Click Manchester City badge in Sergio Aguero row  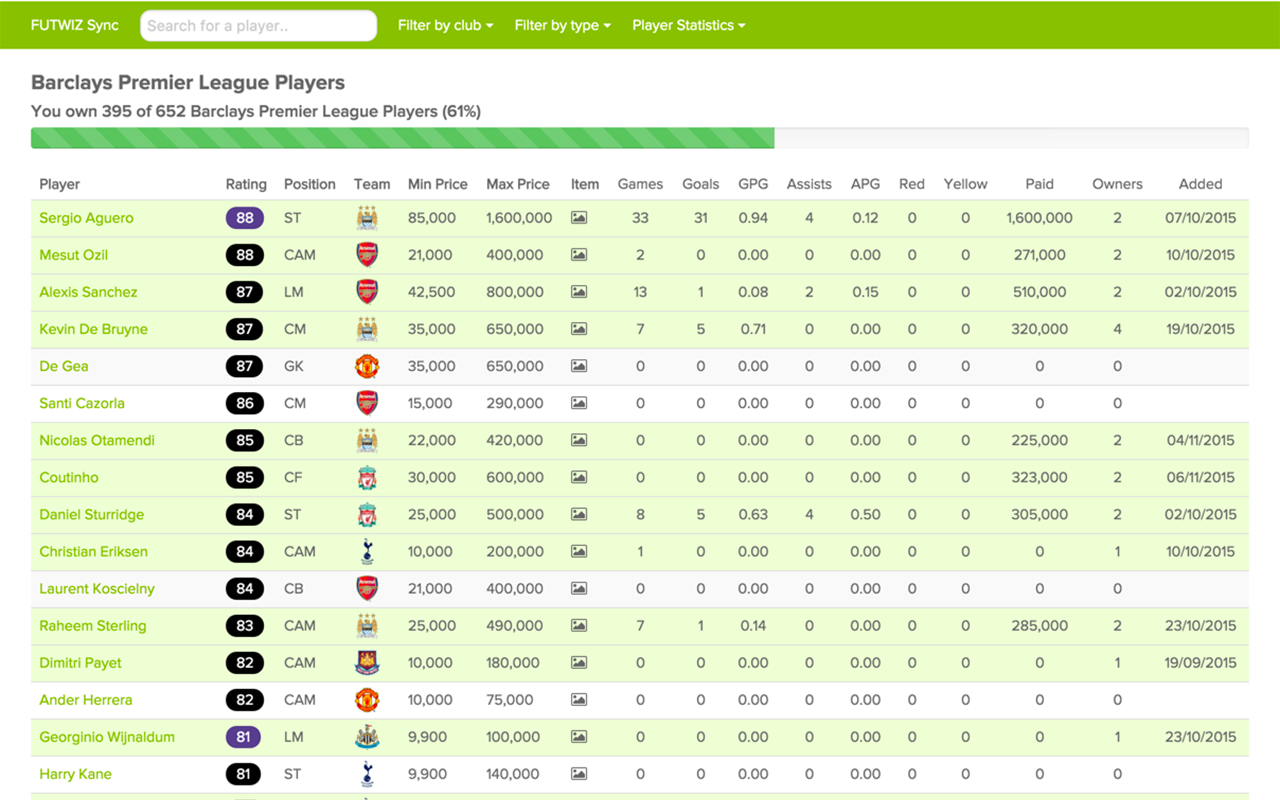pos(367,218)
